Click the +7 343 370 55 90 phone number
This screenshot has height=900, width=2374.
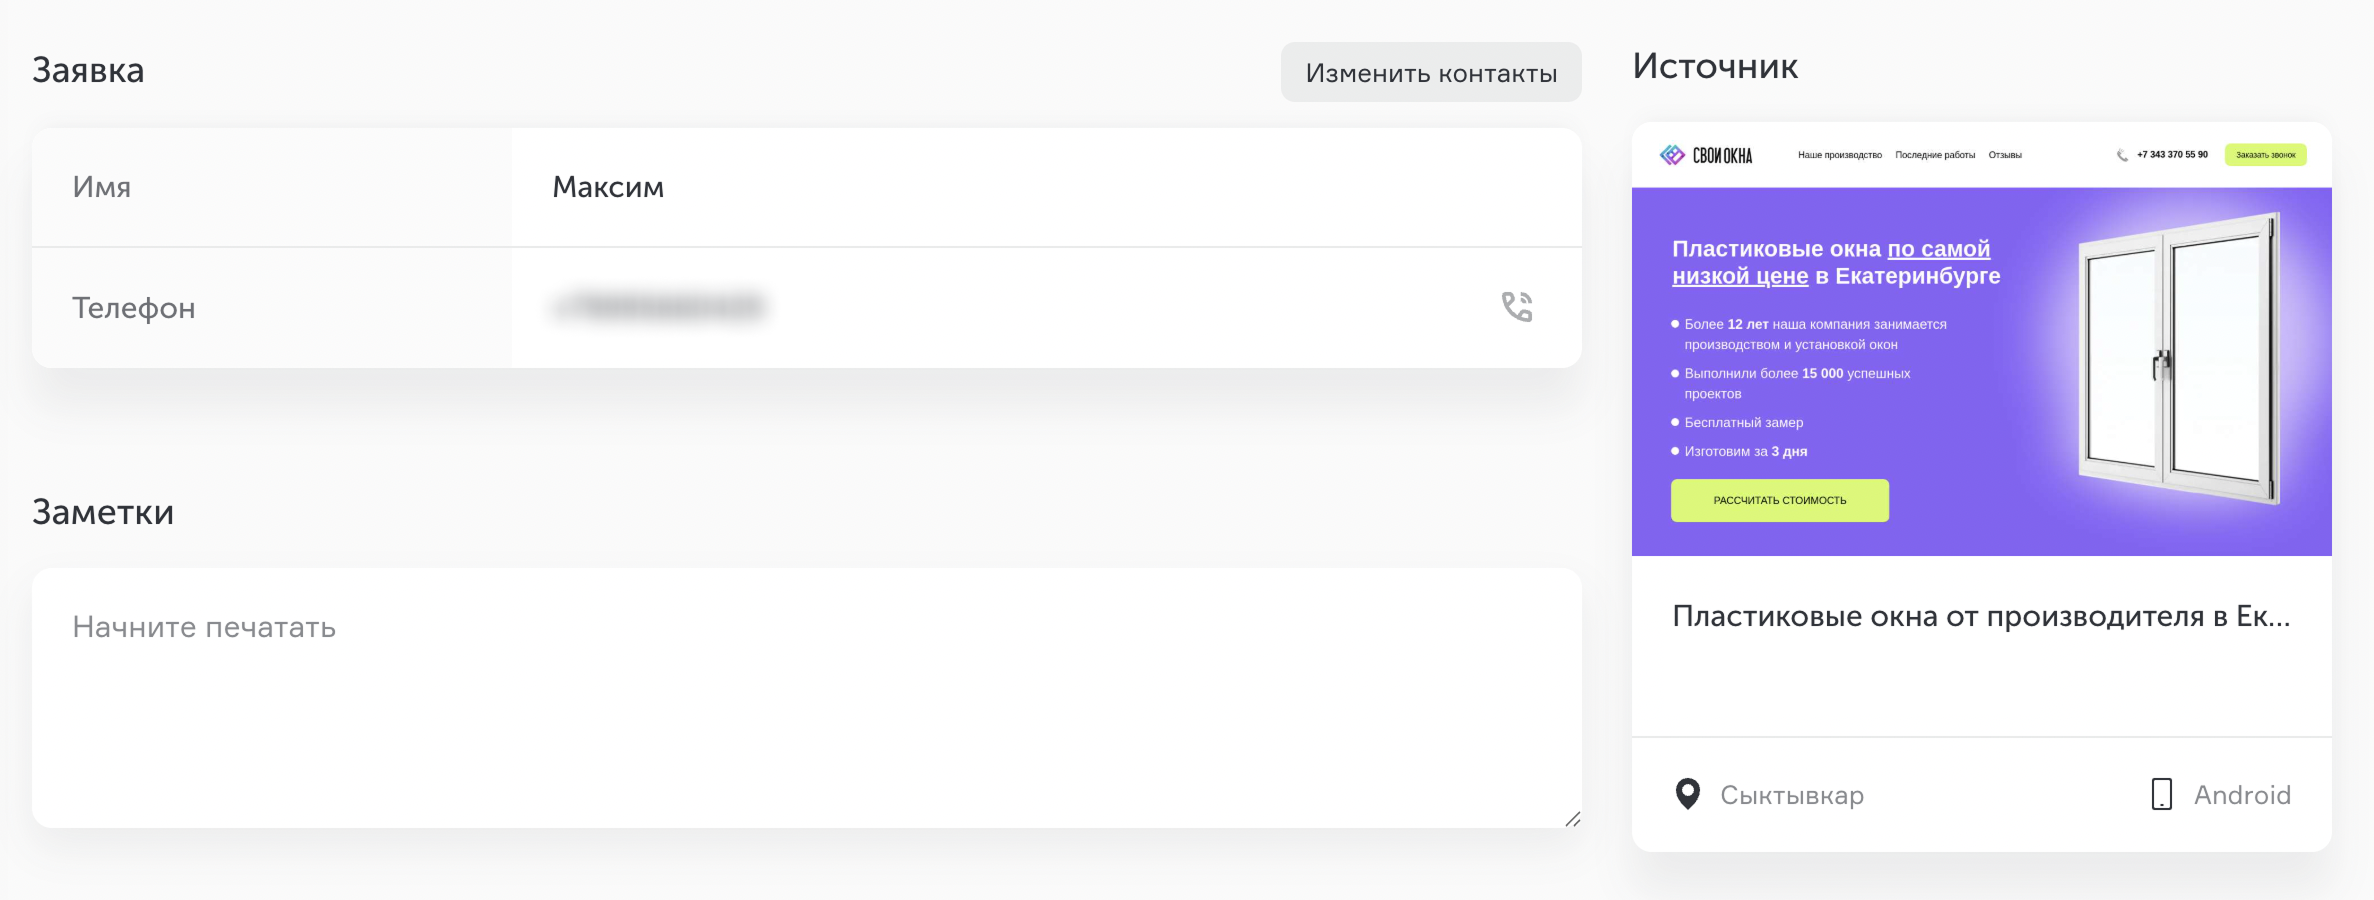2172,155
